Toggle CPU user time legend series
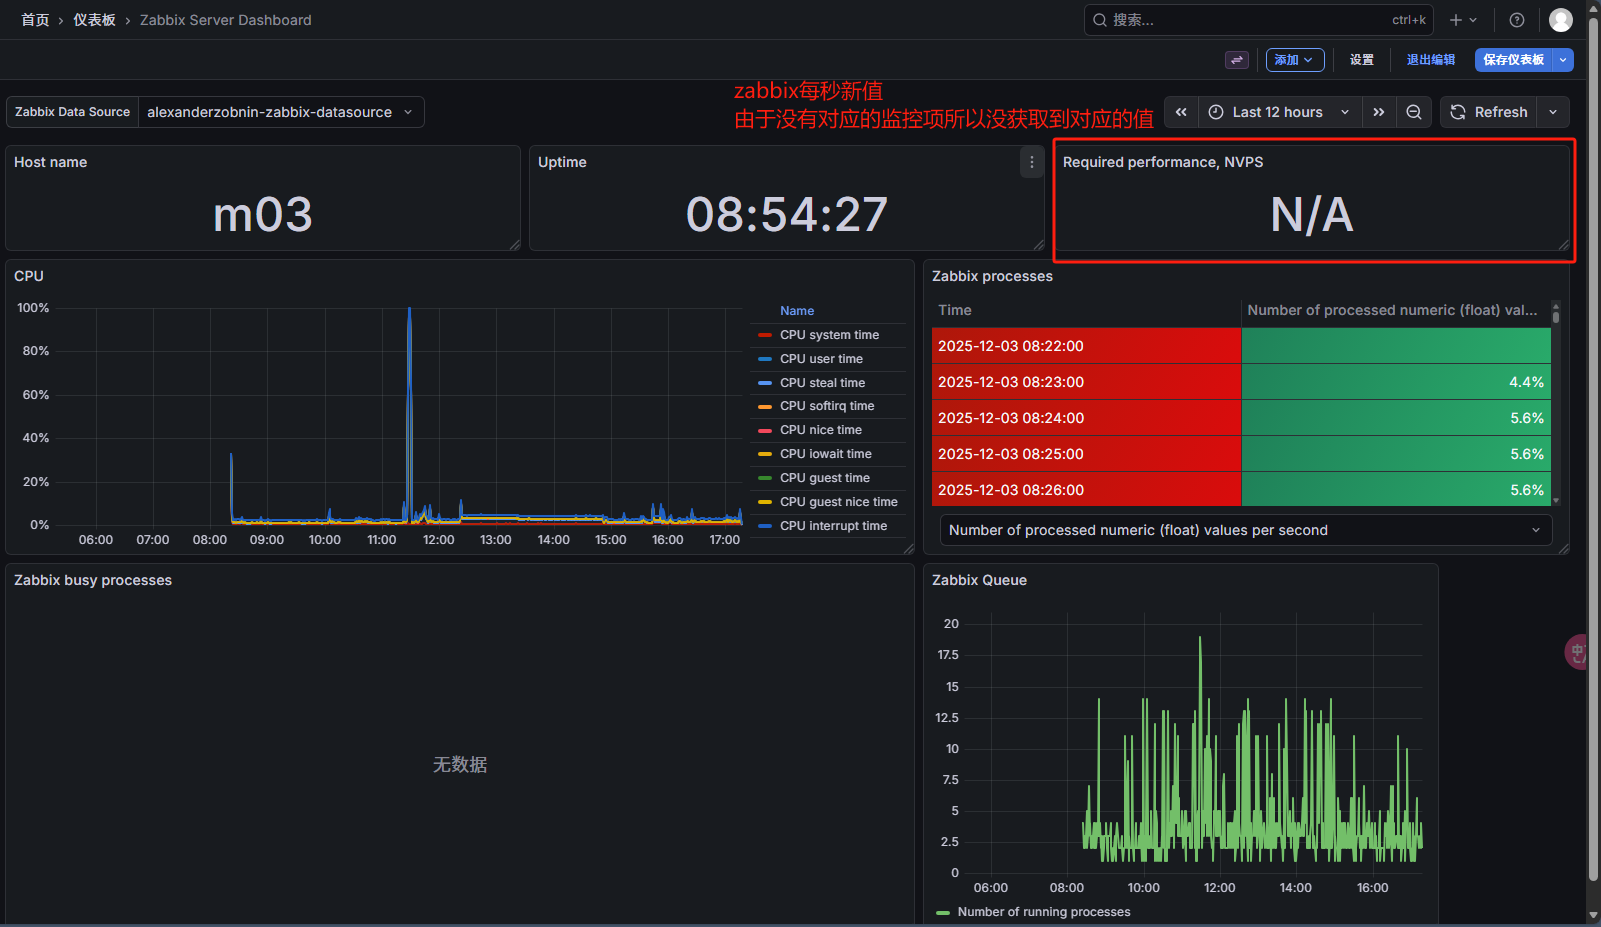Screen dimensions: 1601x927 click(821, 359)
